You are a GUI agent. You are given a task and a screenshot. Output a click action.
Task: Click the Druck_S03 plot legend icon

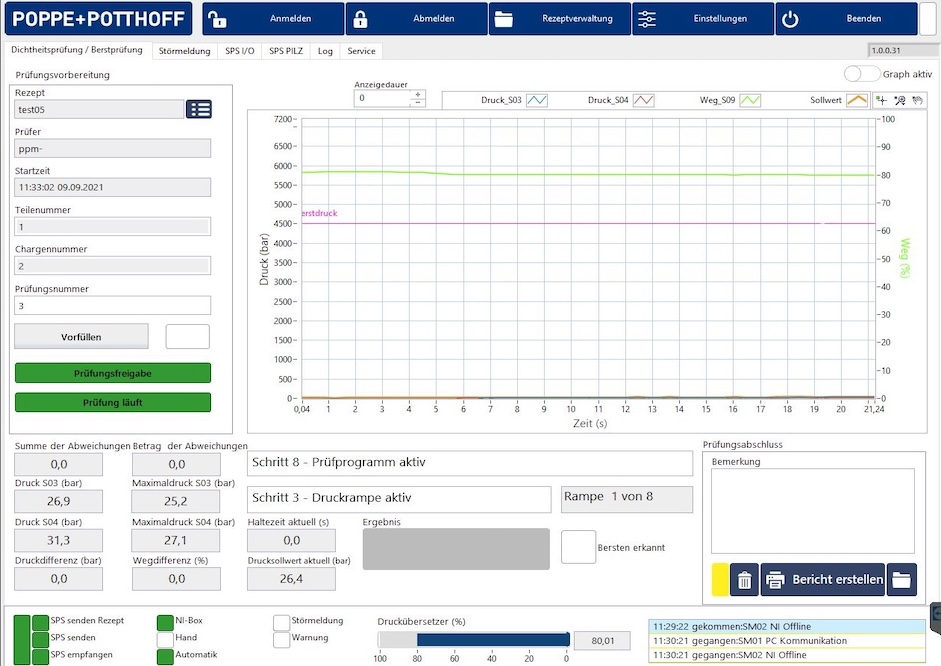pos(537,100)
